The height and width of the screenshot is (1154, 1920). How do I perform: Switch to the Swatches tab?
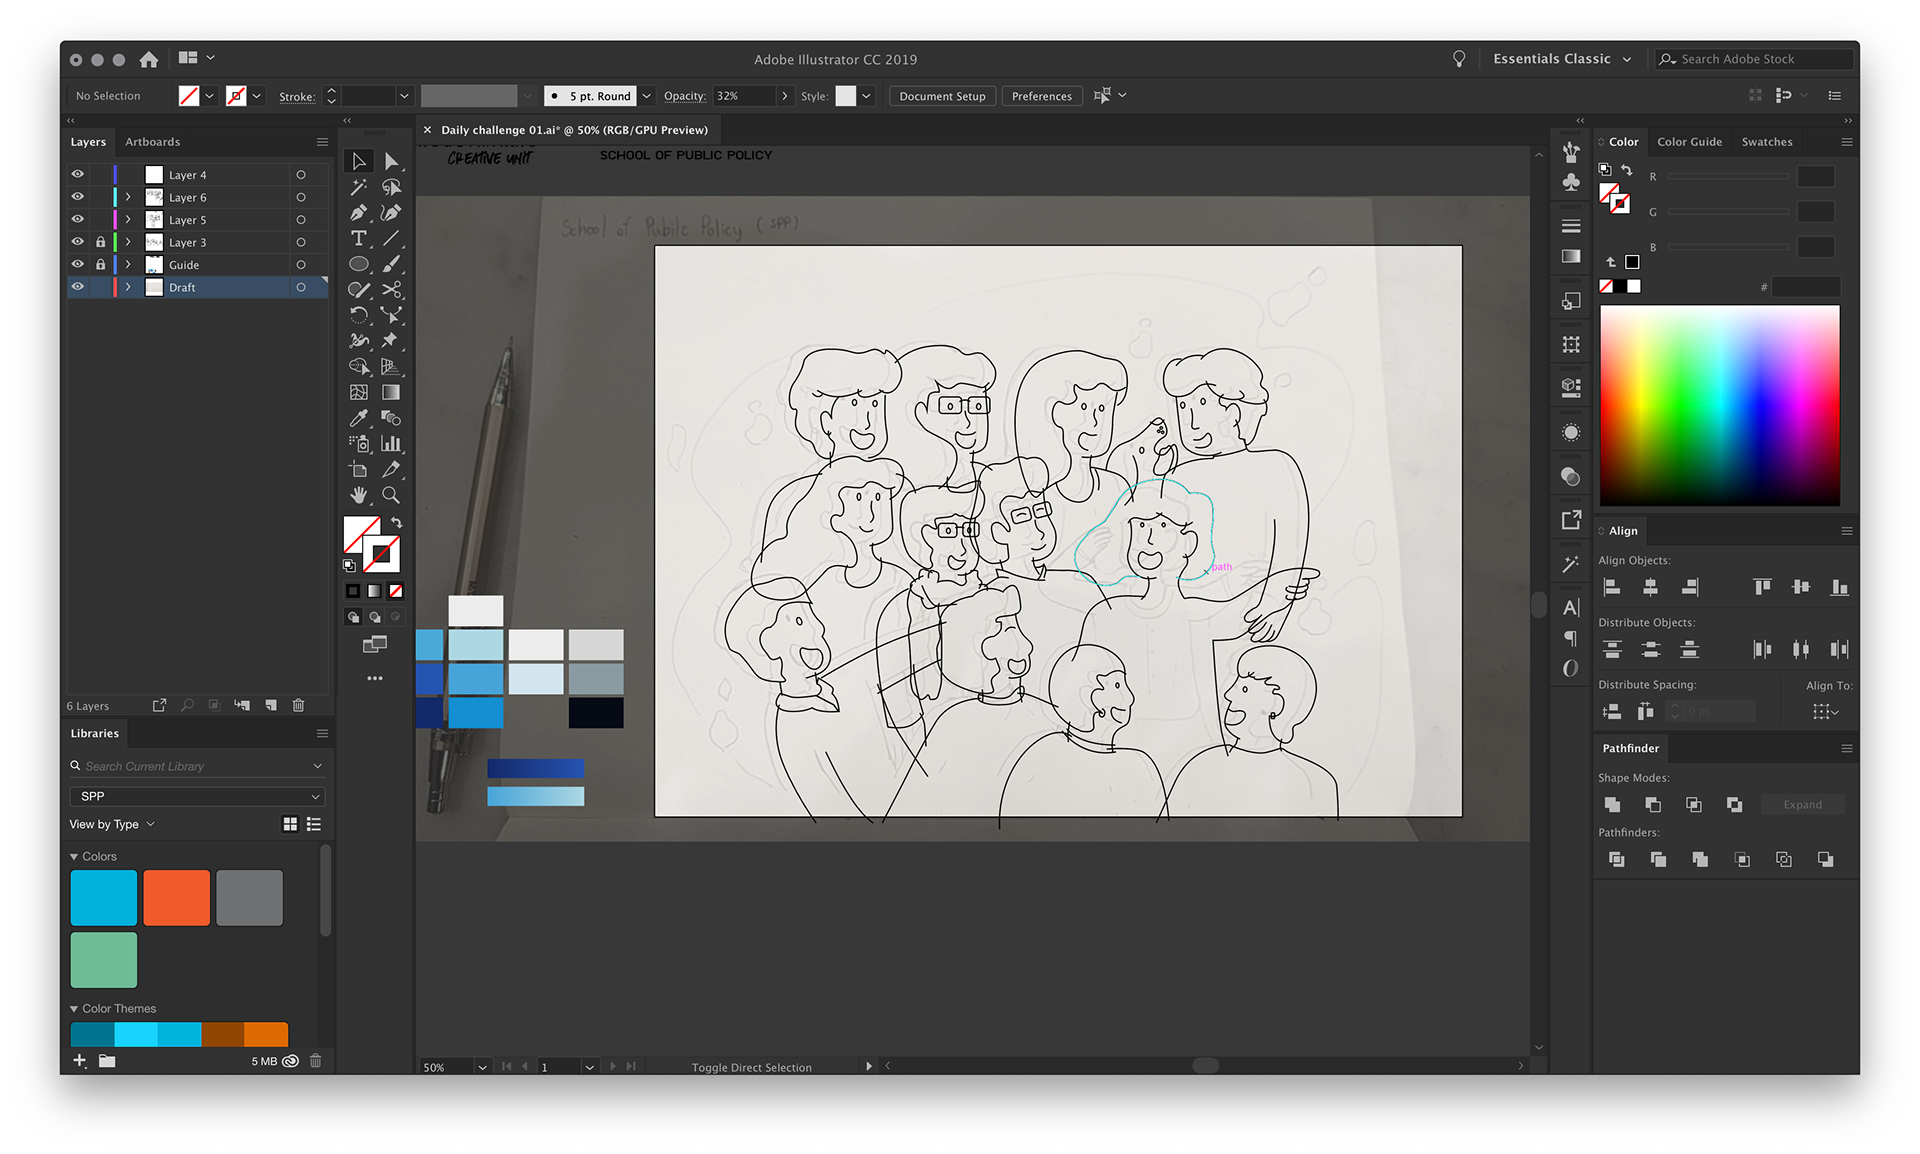pos(1766,142)
